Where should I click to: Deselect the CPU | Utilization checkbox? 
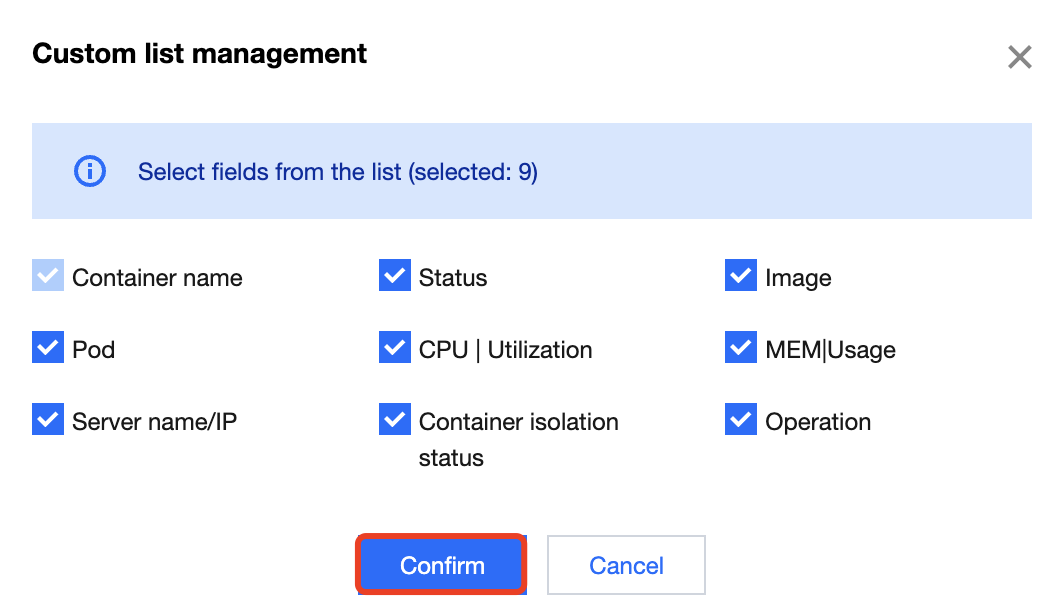395,348
